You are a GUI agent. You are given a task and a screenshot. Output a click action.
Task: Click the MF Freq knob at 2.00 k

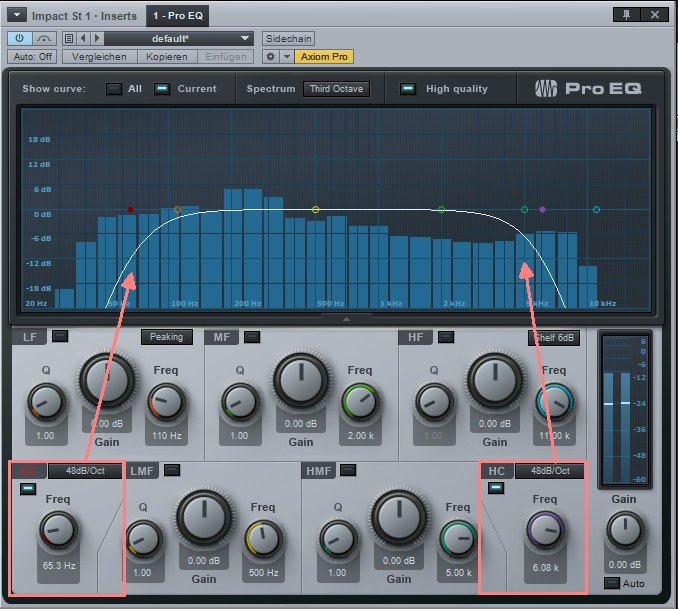pos(360,402)
